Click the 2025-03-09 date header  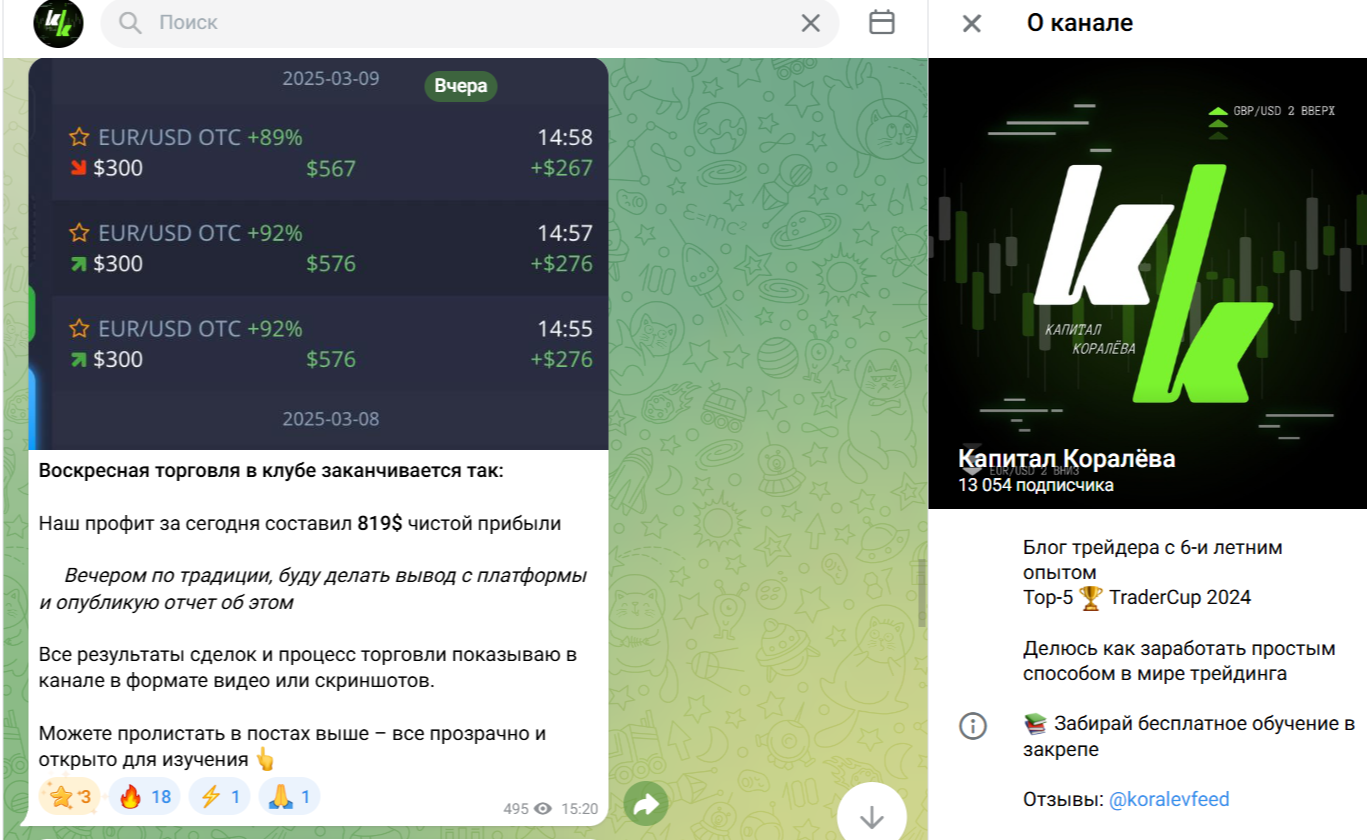(331, 79)
